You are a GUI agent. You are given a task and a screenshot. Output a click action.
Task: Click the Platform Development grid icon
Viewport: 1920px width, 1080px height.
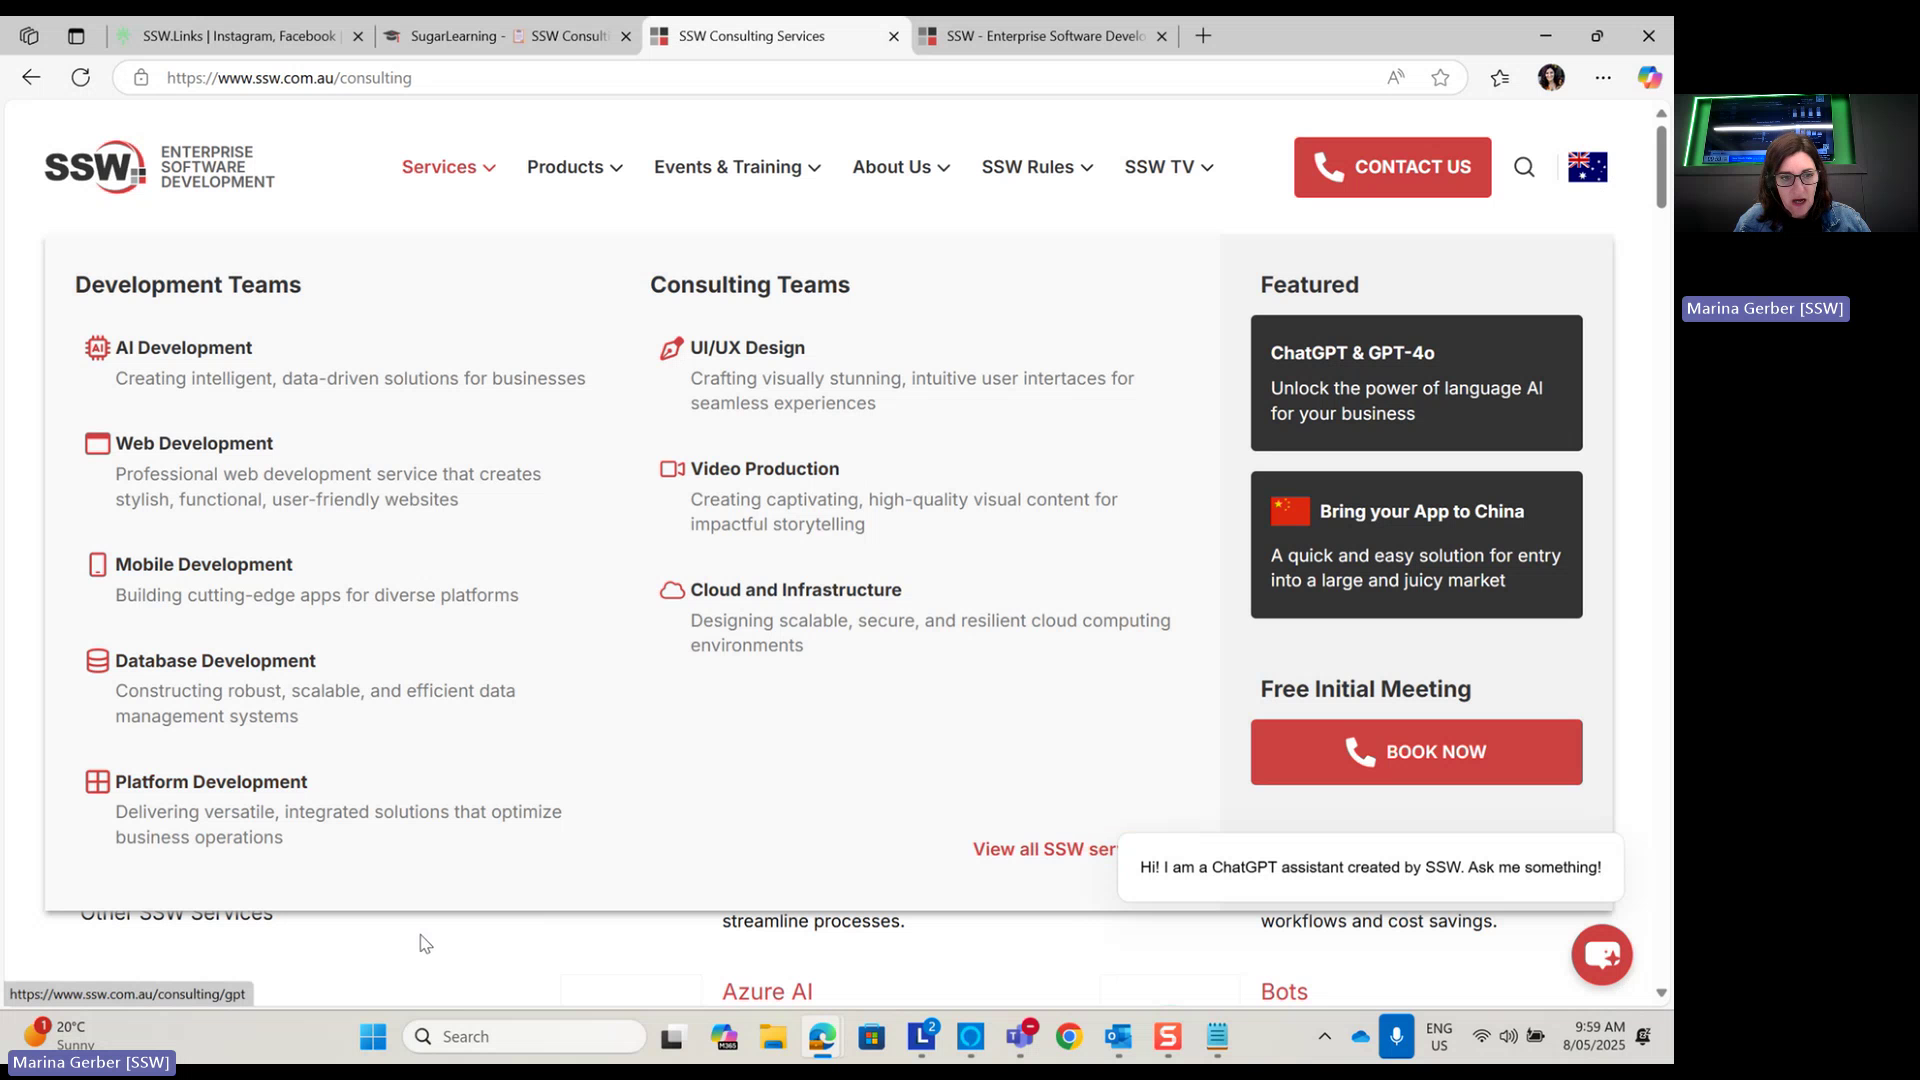(97, 782)
